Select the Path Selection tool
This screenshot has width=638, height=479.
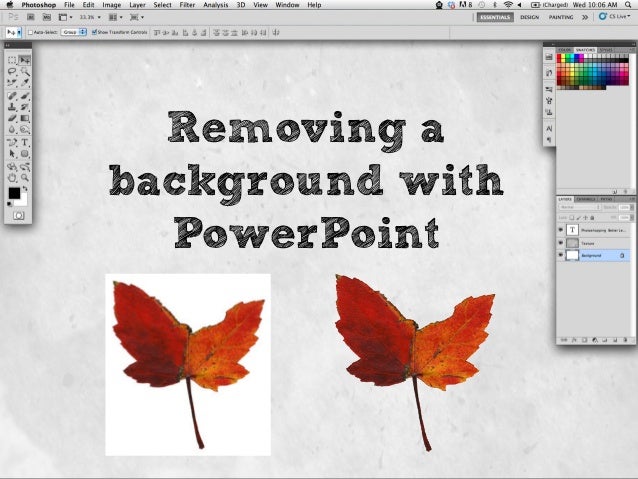pos(12,153)
